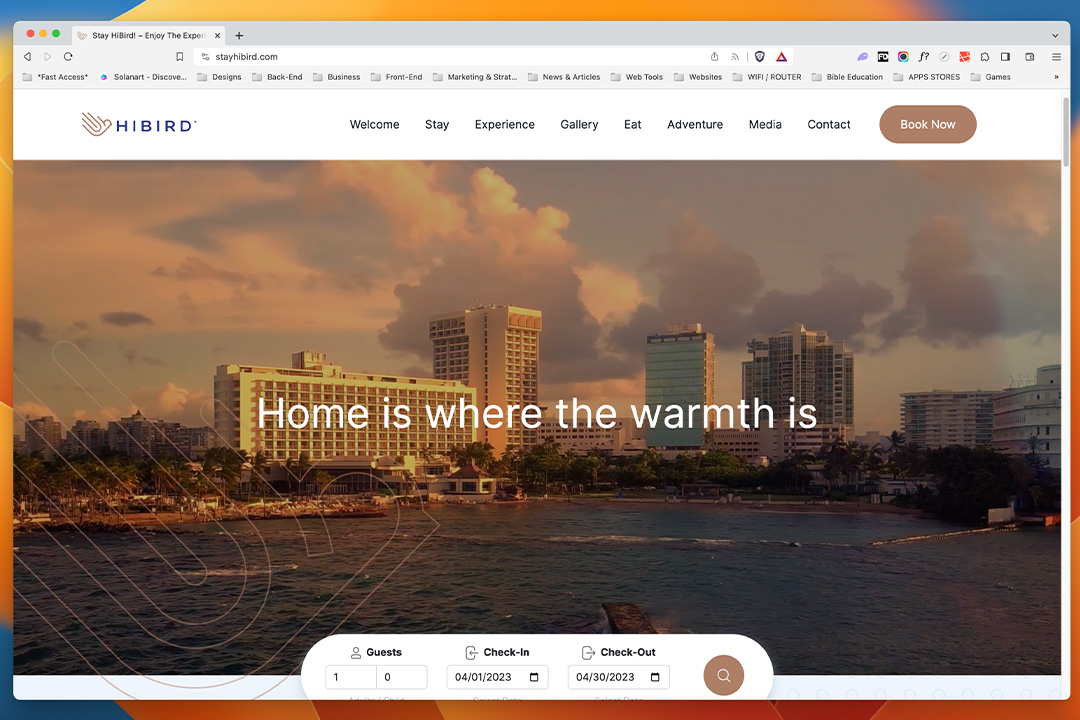Click the RSS feed icon in the toolbar
1080x720 pixels.
[x=734, y=57]
